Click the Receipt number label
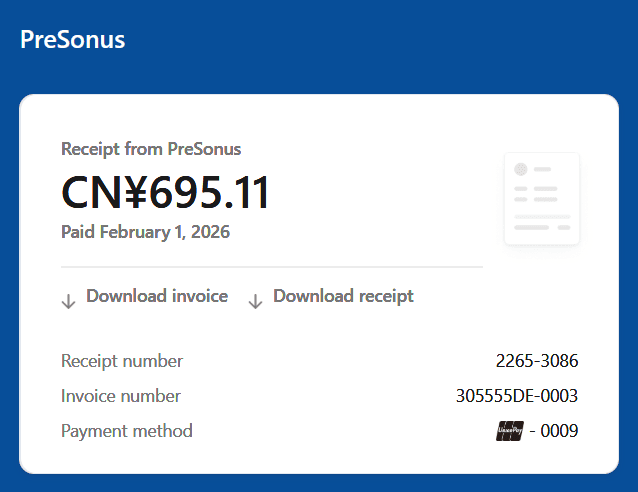 point(122,361)
